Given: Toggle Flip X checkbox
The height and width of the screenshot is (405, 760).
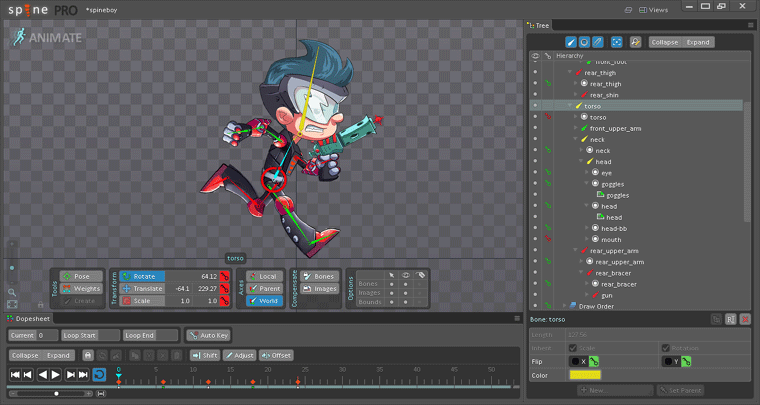Looking at the screenshot, I should 575,361.
